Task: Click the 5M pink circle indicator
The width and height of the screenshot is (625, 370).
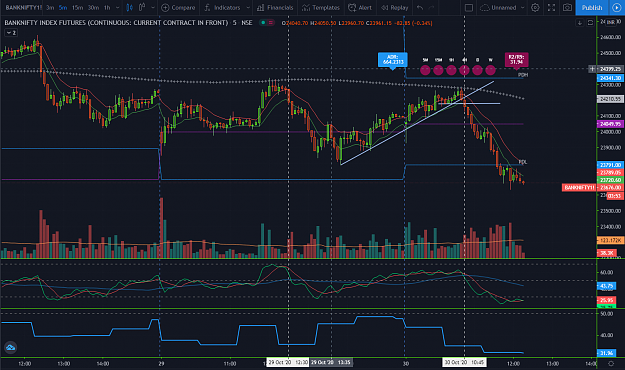Action: tap(425, 70)
